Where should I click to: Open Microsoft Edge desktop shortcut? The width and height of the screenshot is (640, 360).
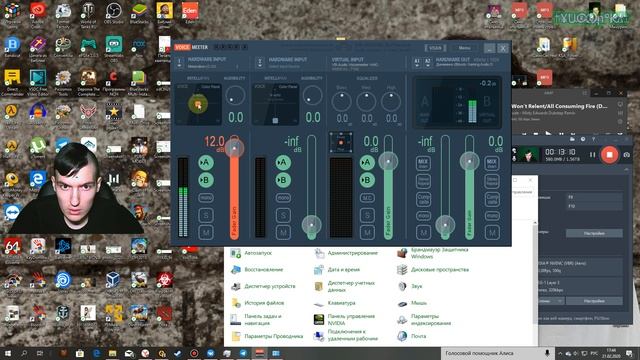[38, 181]
